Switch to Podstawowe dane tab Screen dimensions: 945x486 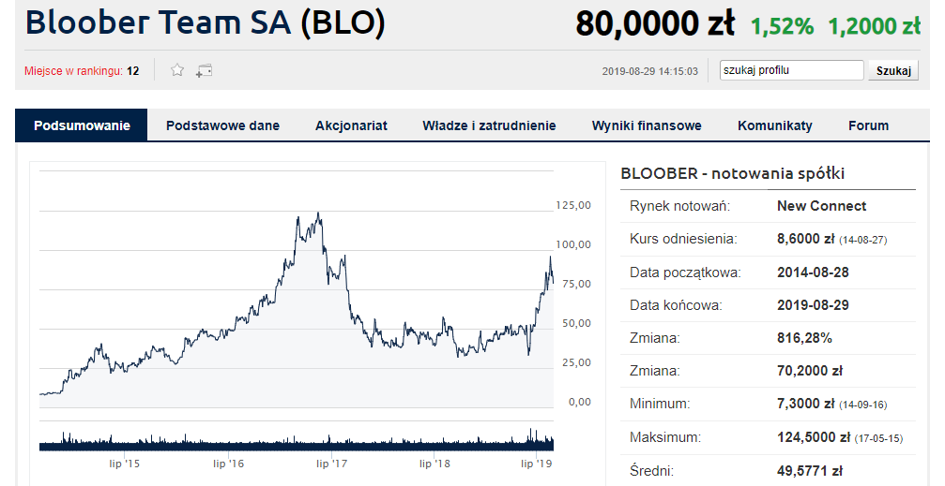(223, 125)
